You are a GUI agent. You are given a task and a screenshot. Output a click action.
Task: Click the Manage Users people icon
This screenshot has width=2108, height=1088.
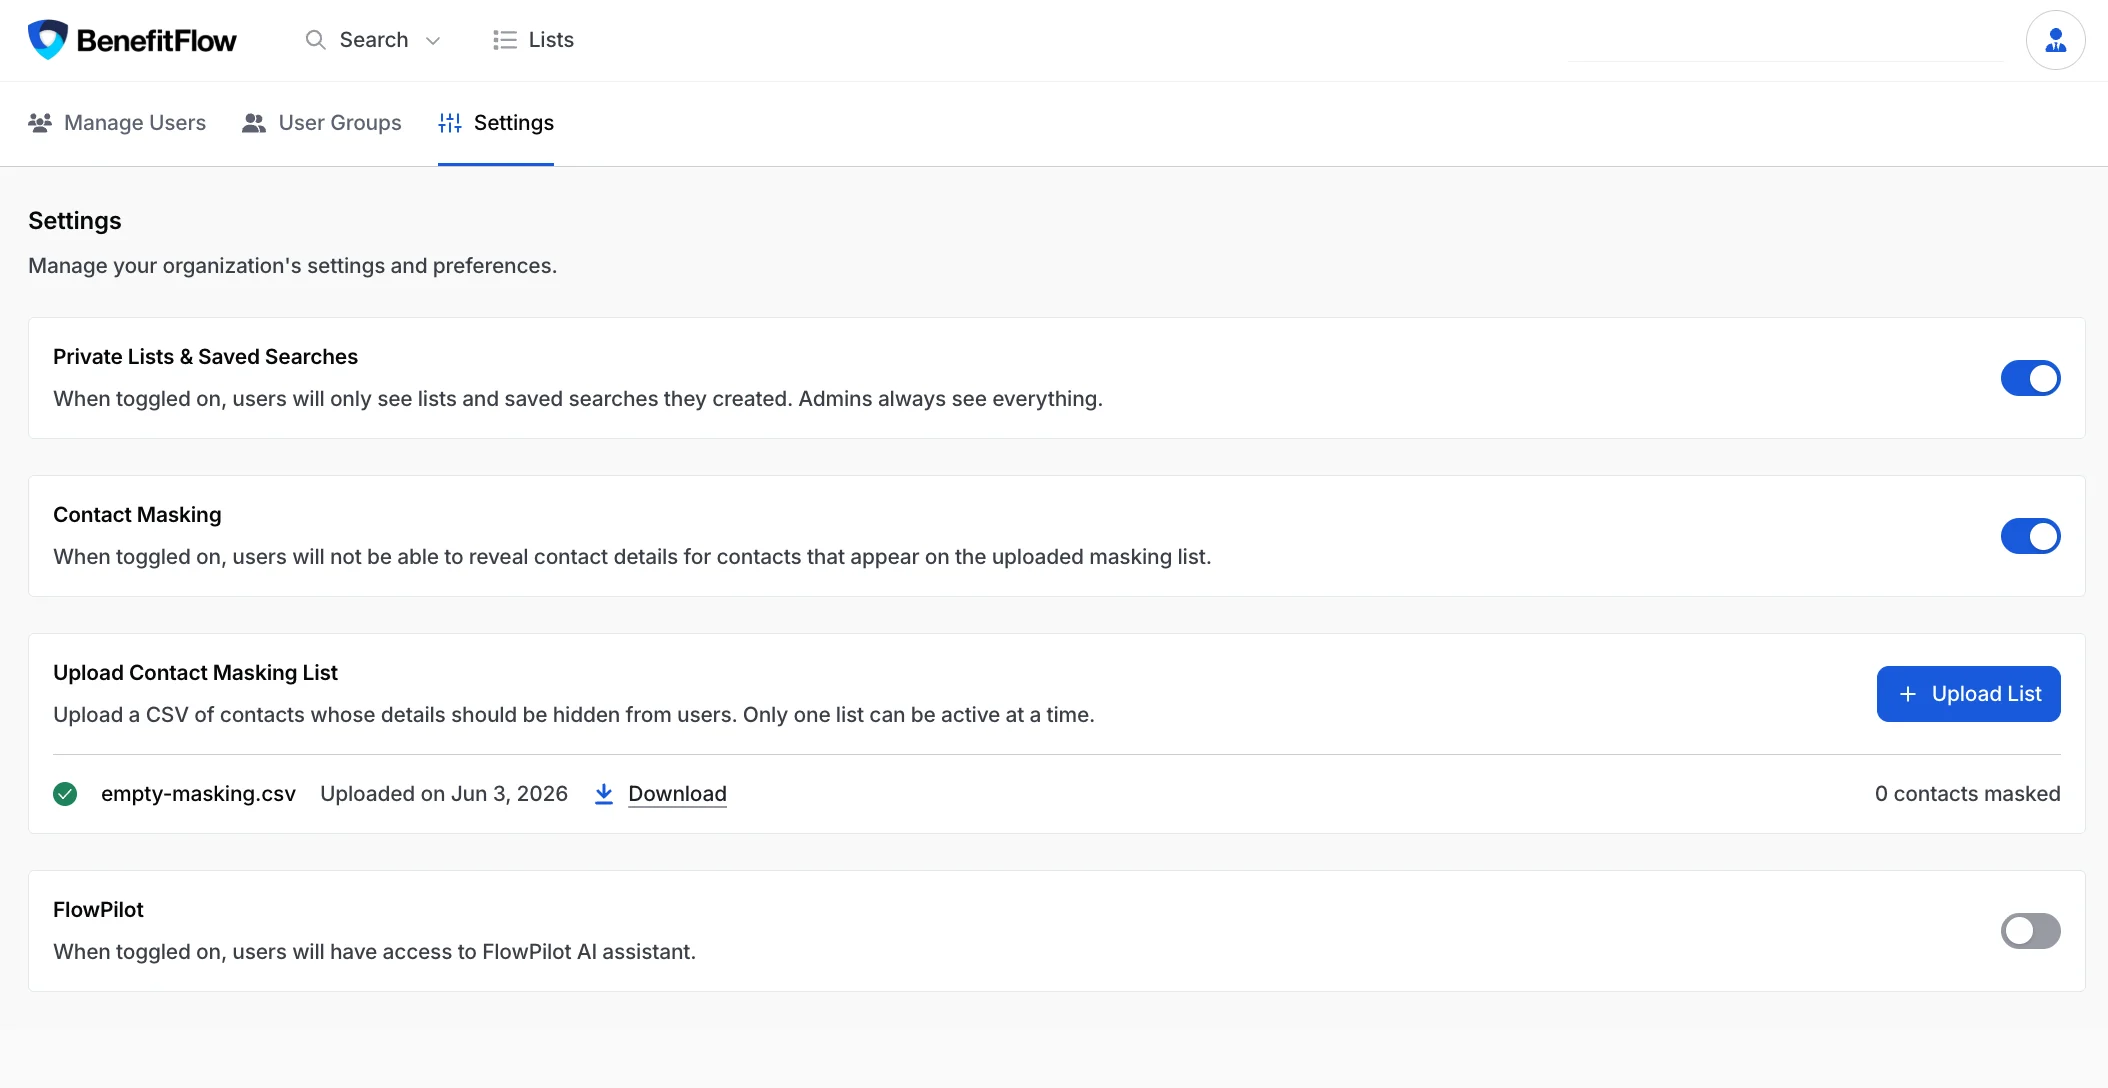pos(40,123)
